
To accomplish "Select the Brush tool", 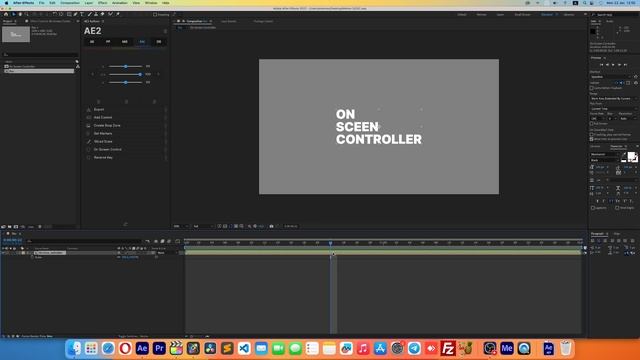I will pyautogui.click(x=89, y=14).
